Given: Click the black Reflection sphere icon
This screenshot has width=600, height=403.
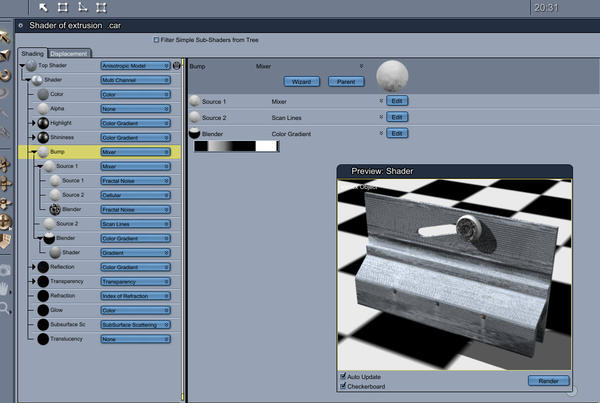Looking at the screenshot, I should point(43,267).
